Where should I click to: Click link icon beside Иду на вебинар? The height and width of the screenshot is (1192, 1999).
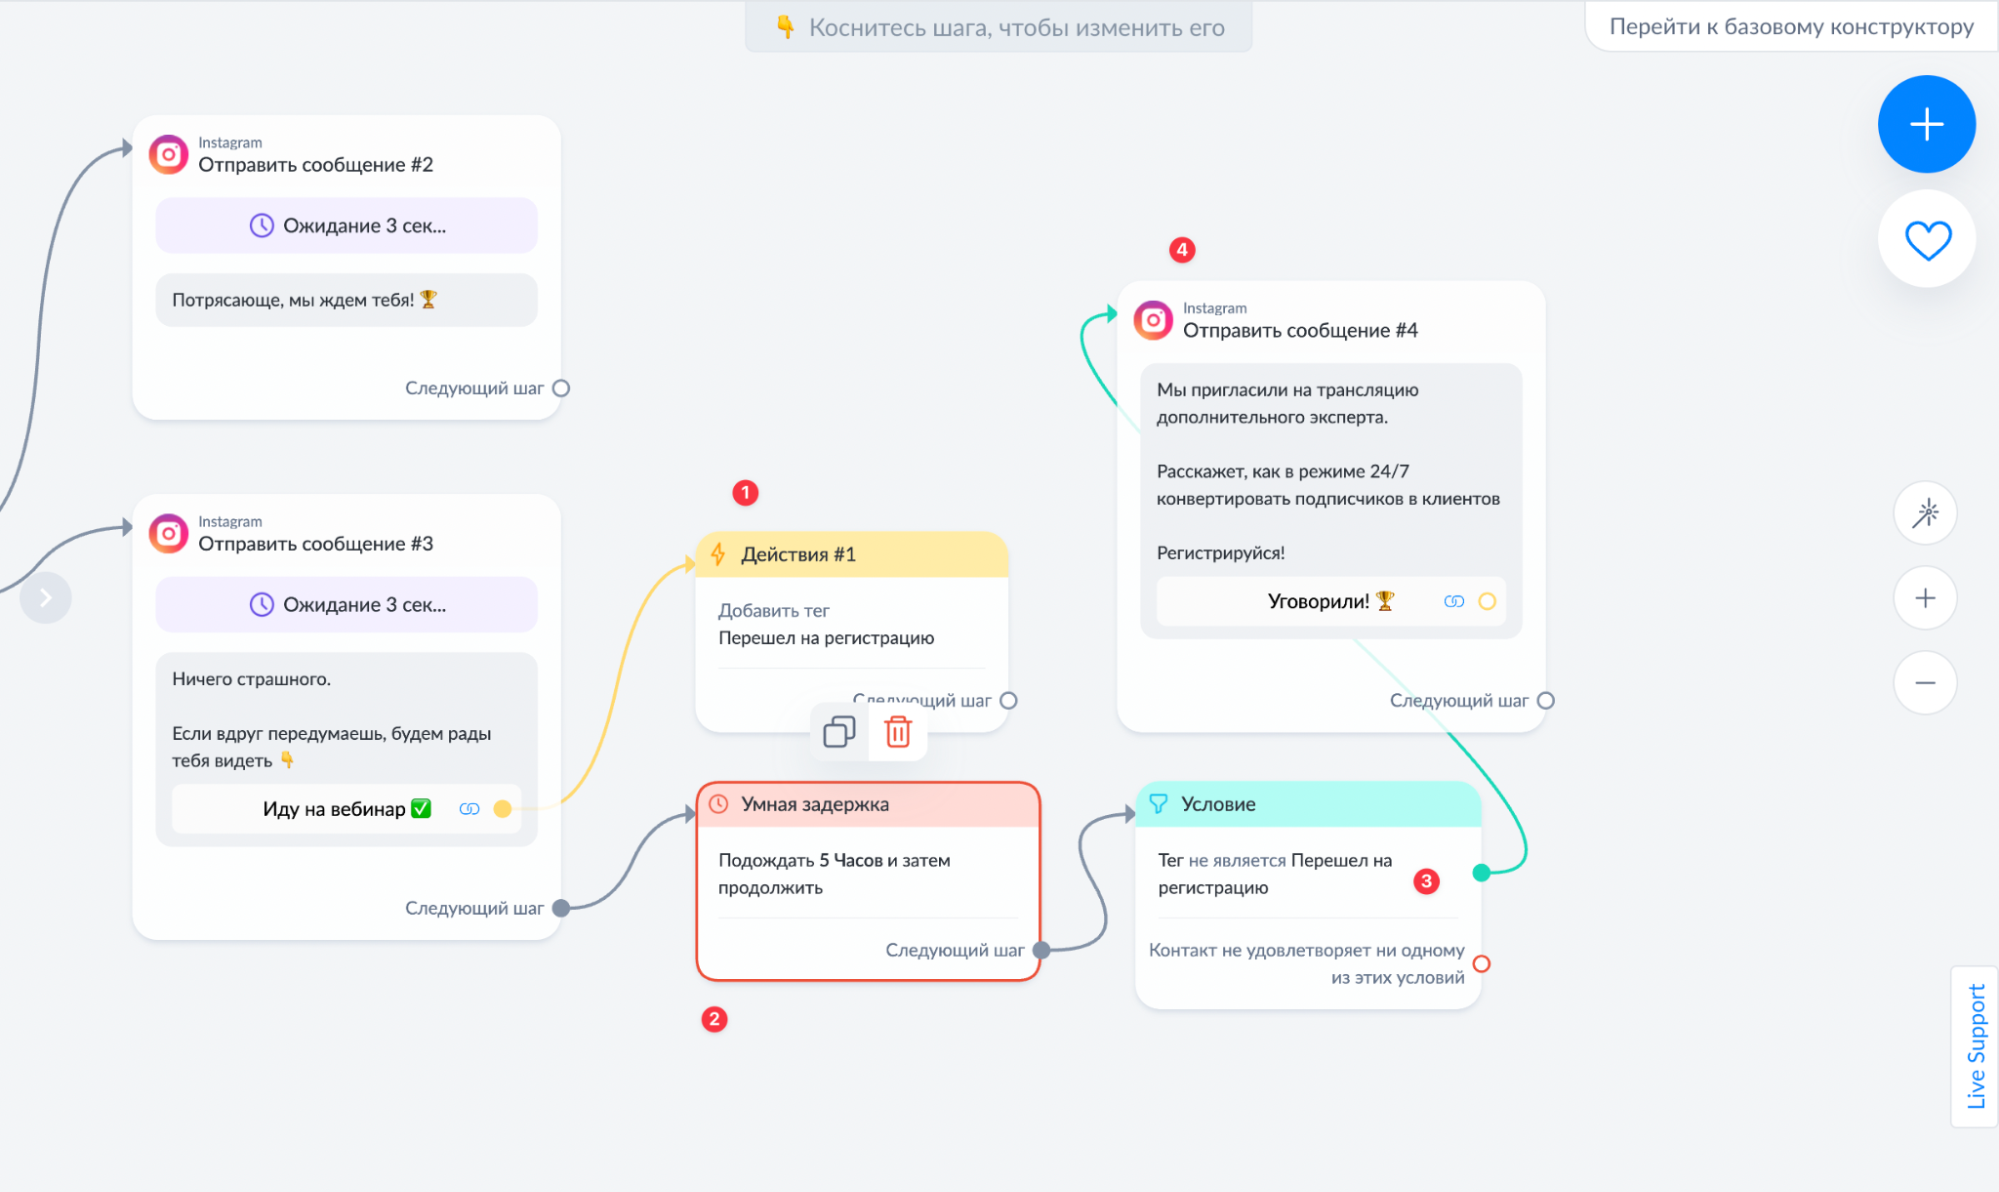tap(469, 809)
